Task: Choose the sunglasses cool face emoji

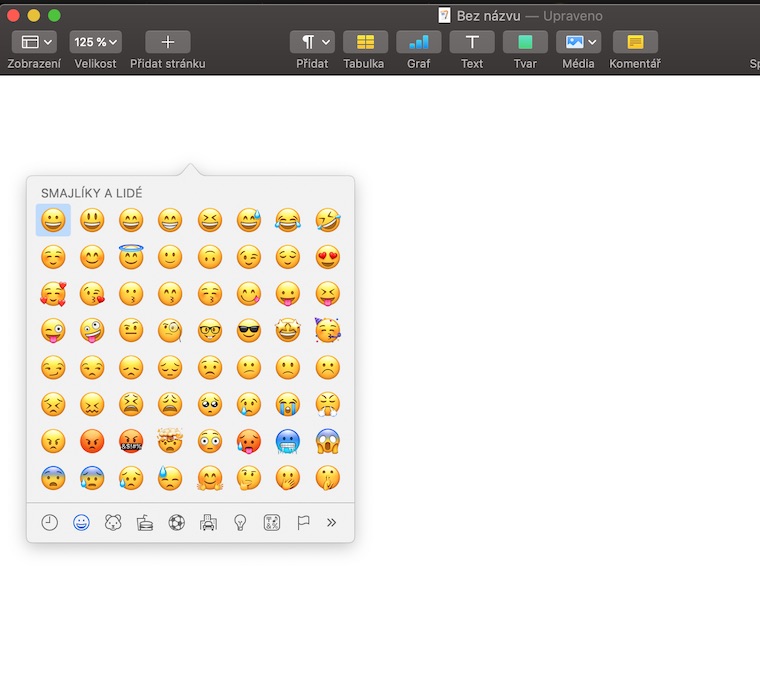Action: [249, 331]
